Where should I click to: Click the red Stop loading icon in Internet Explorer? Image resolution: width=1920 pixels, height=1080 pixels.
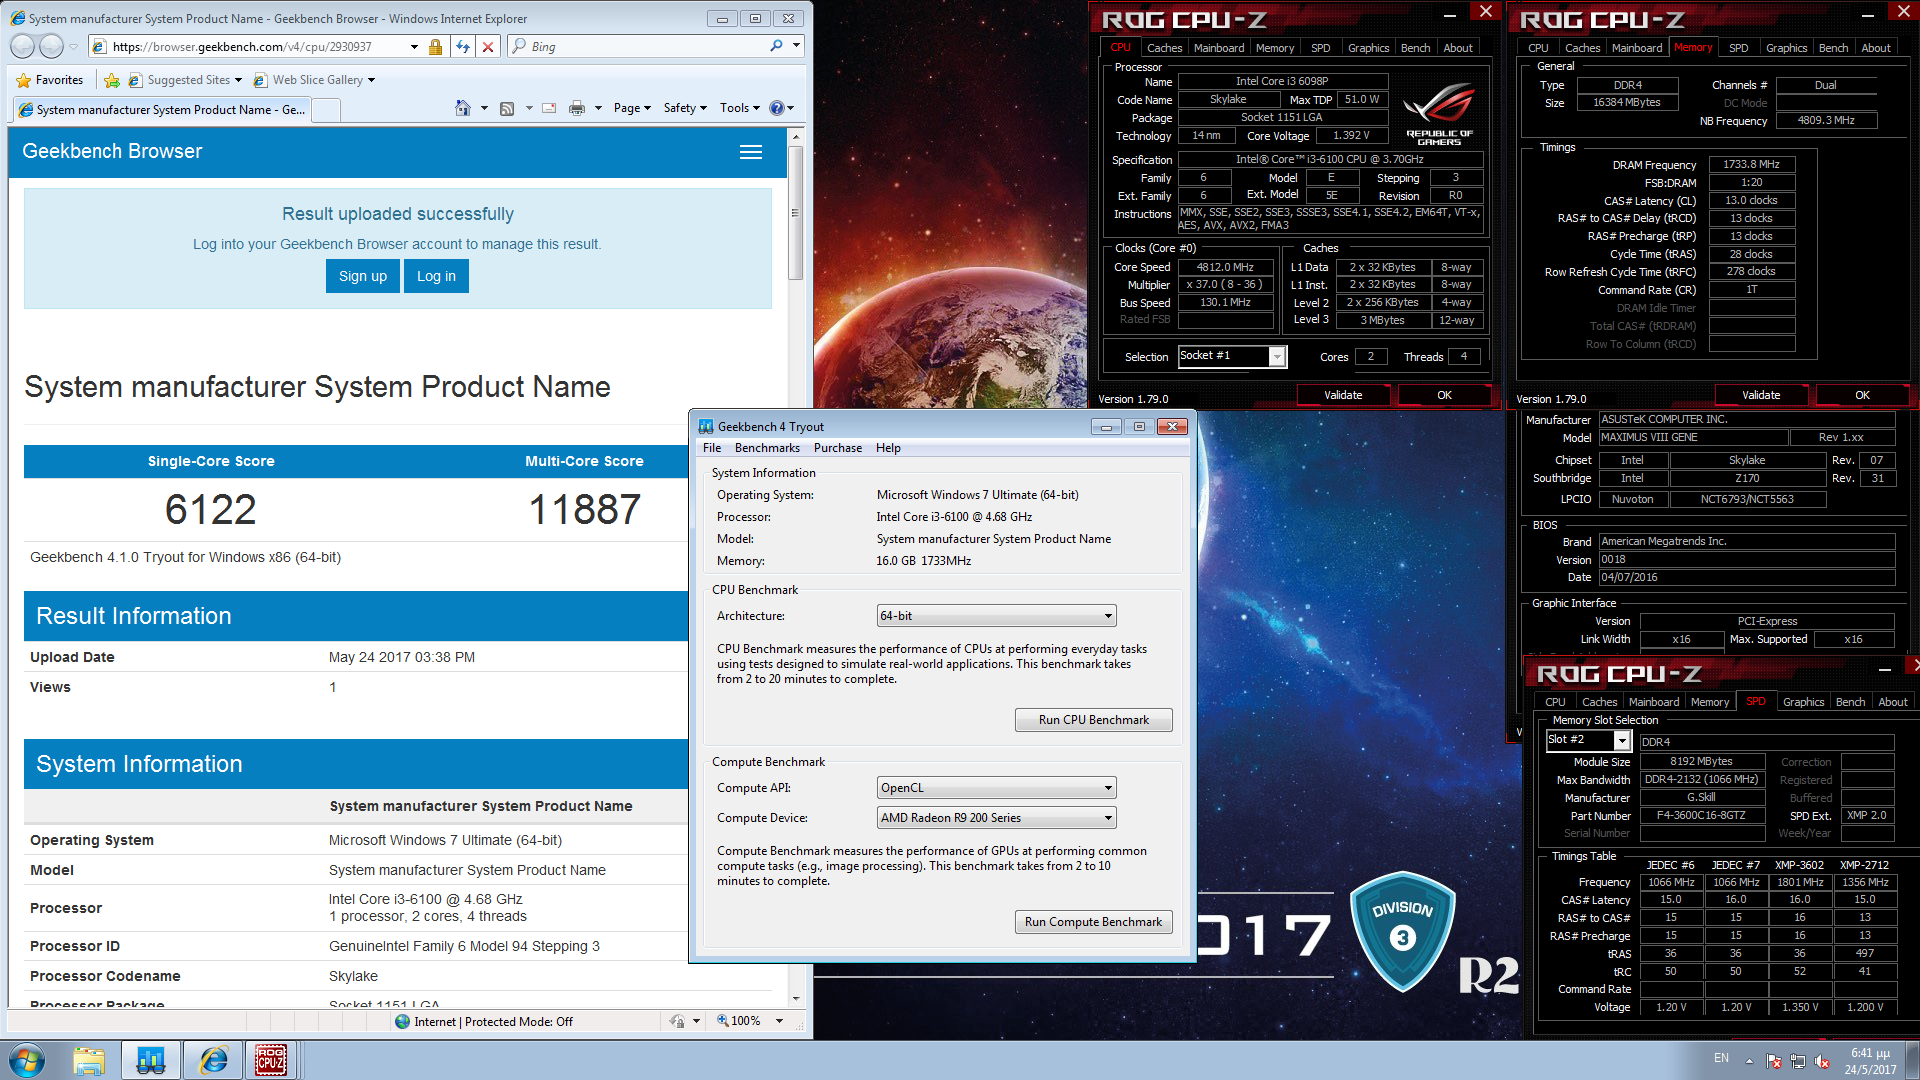point(488,46)
